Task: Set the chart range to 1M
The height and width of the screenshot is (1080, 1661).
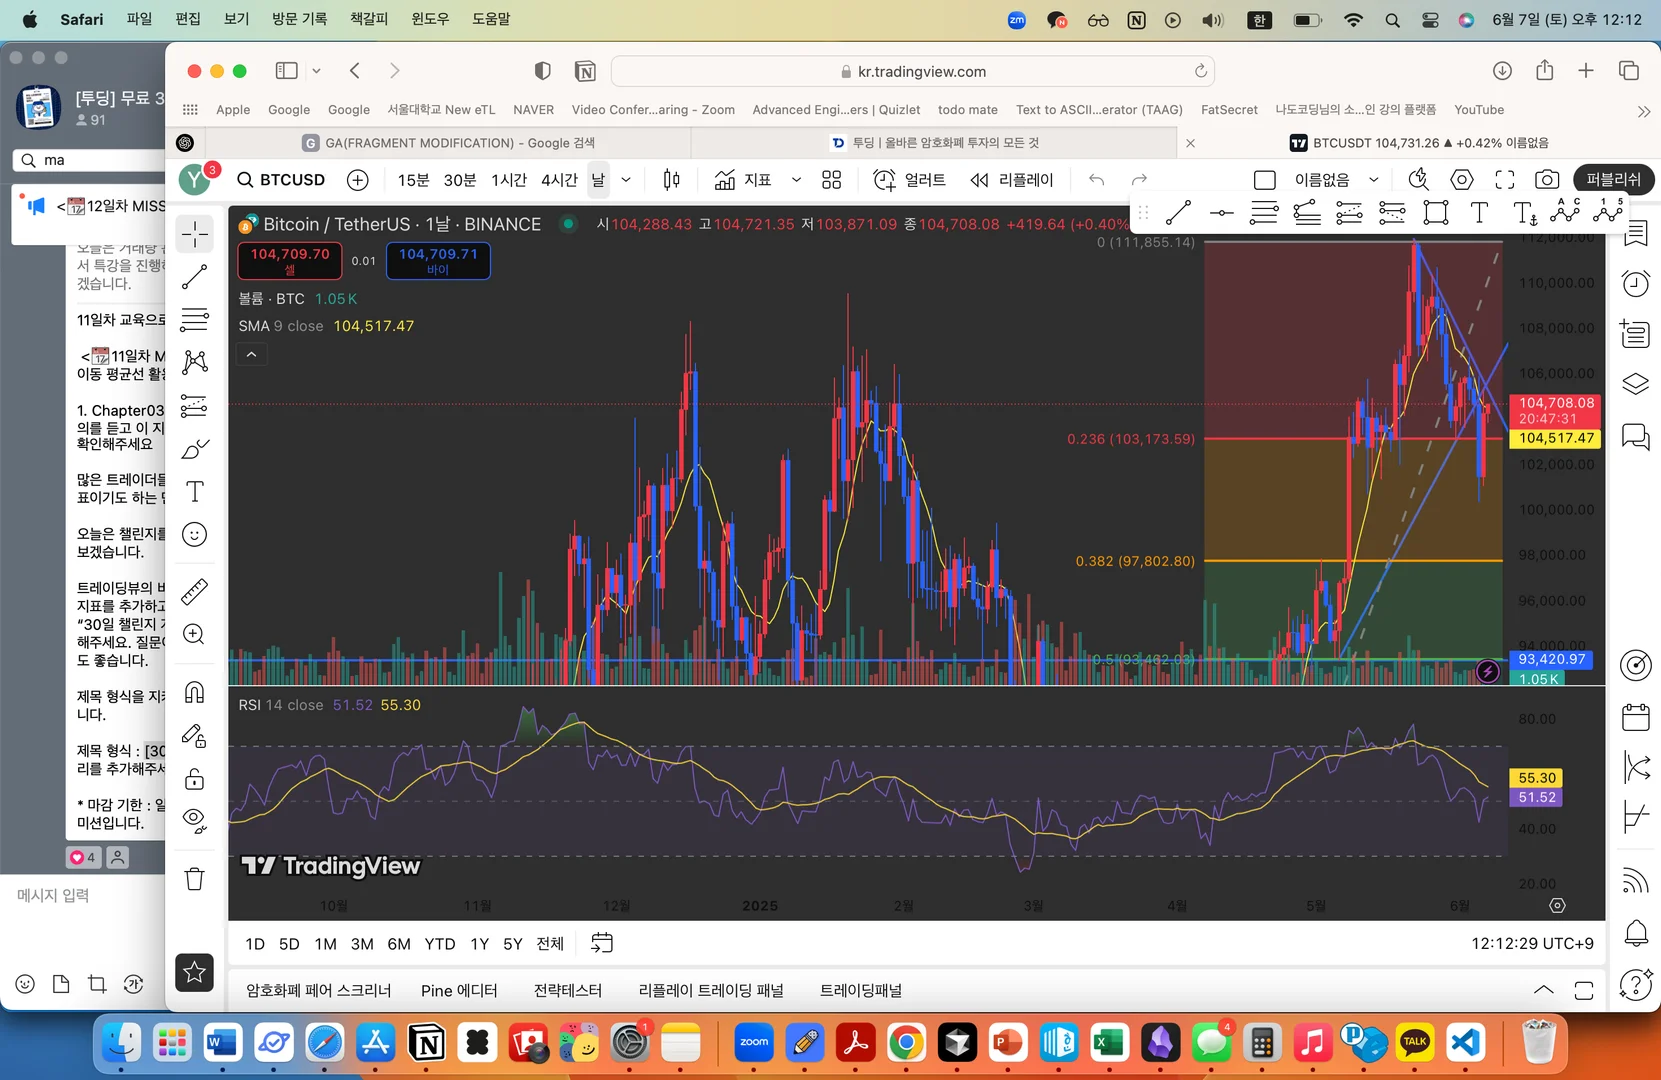Action: click(x=325, y=944)
